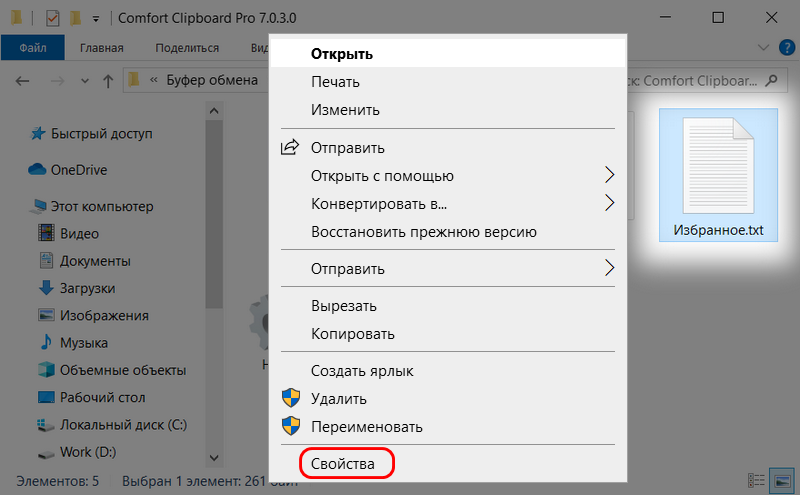
Task: Click the Forward navigation arrow
Action: coord(57,81)
